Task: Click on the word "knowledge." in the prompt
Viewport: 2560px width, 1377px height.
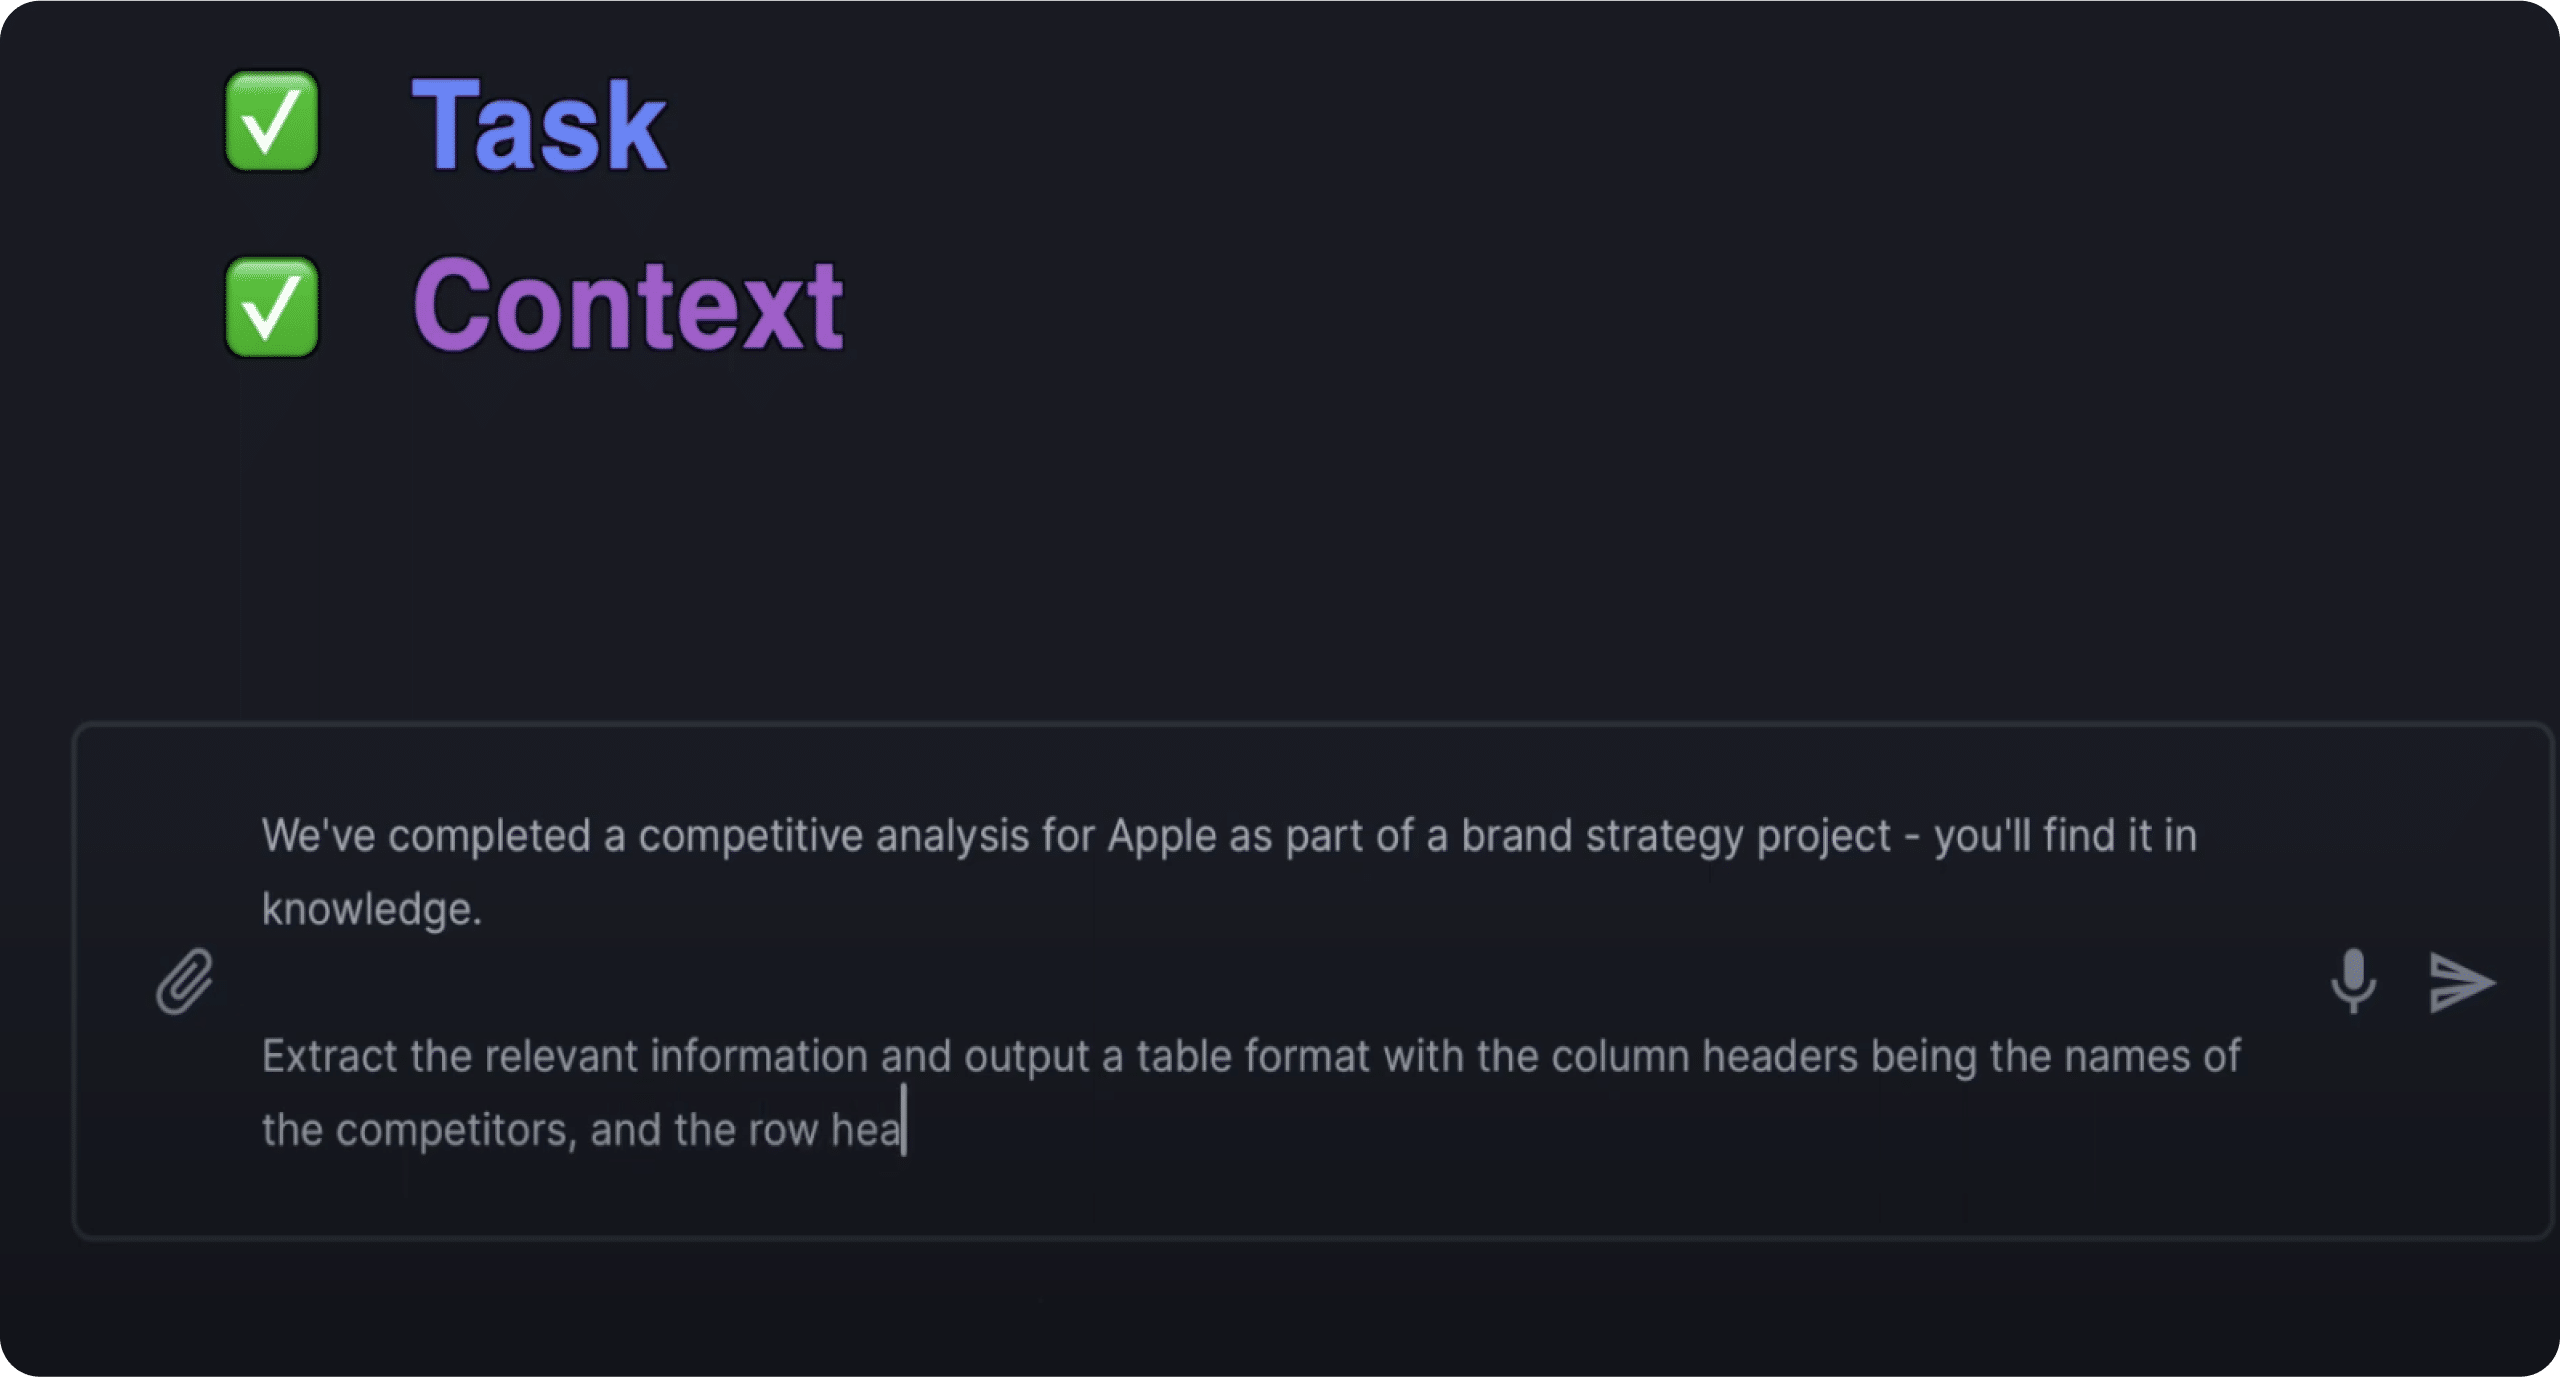Action: coord(372,910)
